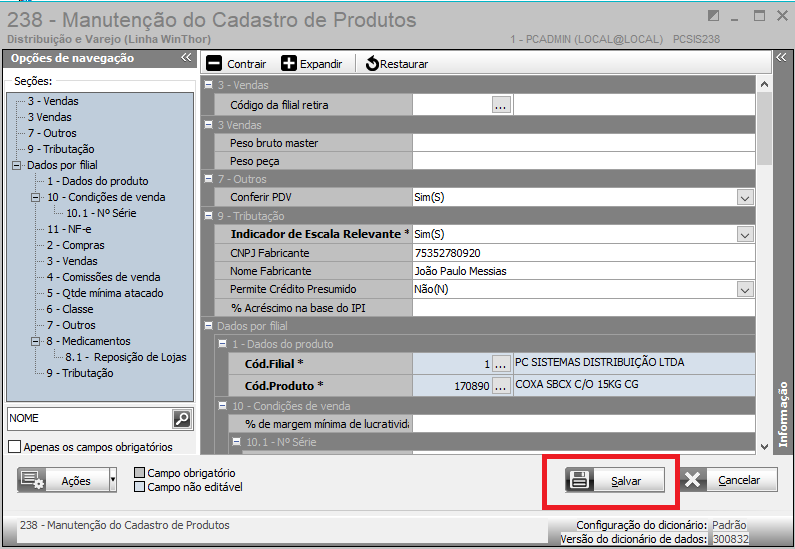Click the Cancelar button
The image size is (795, 549).
728,480
